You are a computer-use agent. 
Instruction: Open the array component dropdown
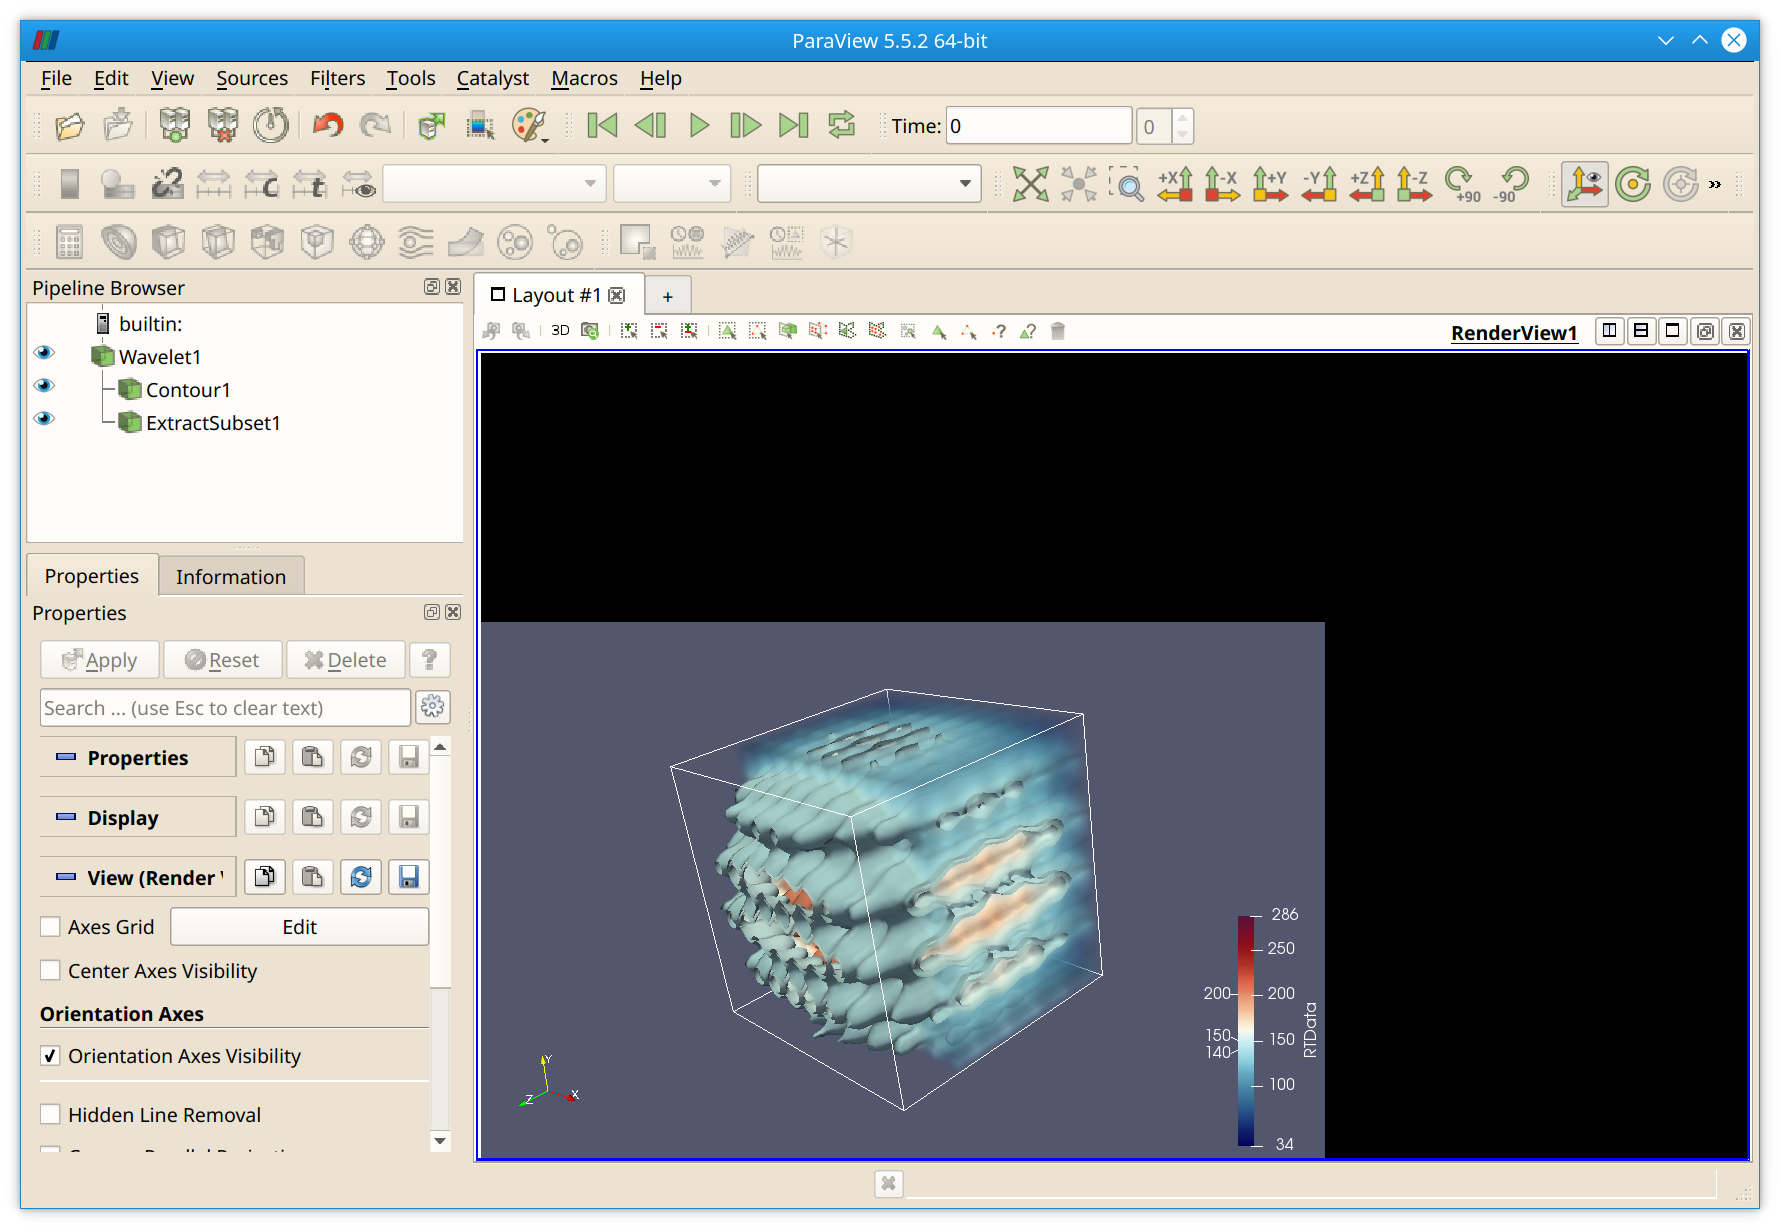coord(672,184)
